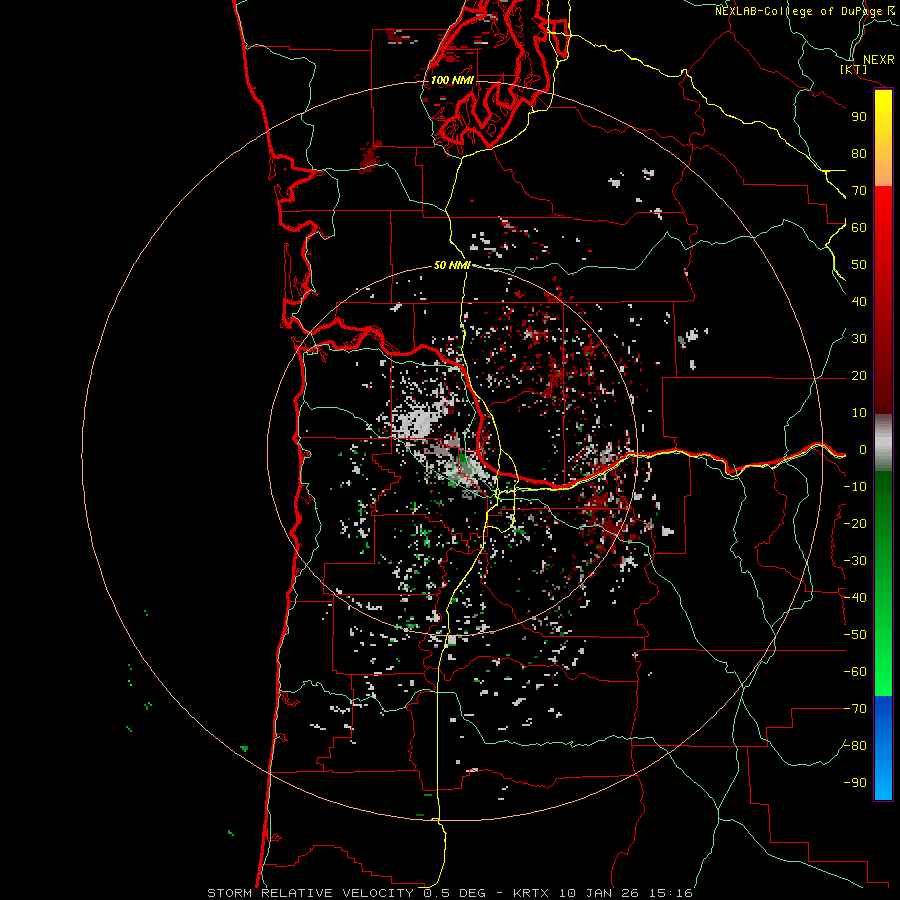Click the -60 value on velocity scale
The width and height of the screenshot is (900, 900).
(x=855, y=672)
